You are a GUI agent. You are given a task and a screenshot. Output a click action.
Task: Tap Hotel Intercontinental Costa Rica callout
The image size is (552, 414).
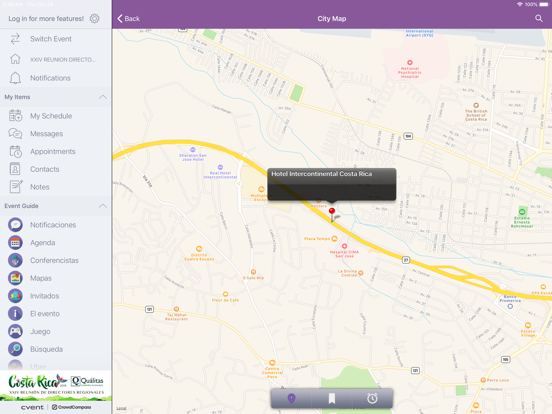[332, 184]
